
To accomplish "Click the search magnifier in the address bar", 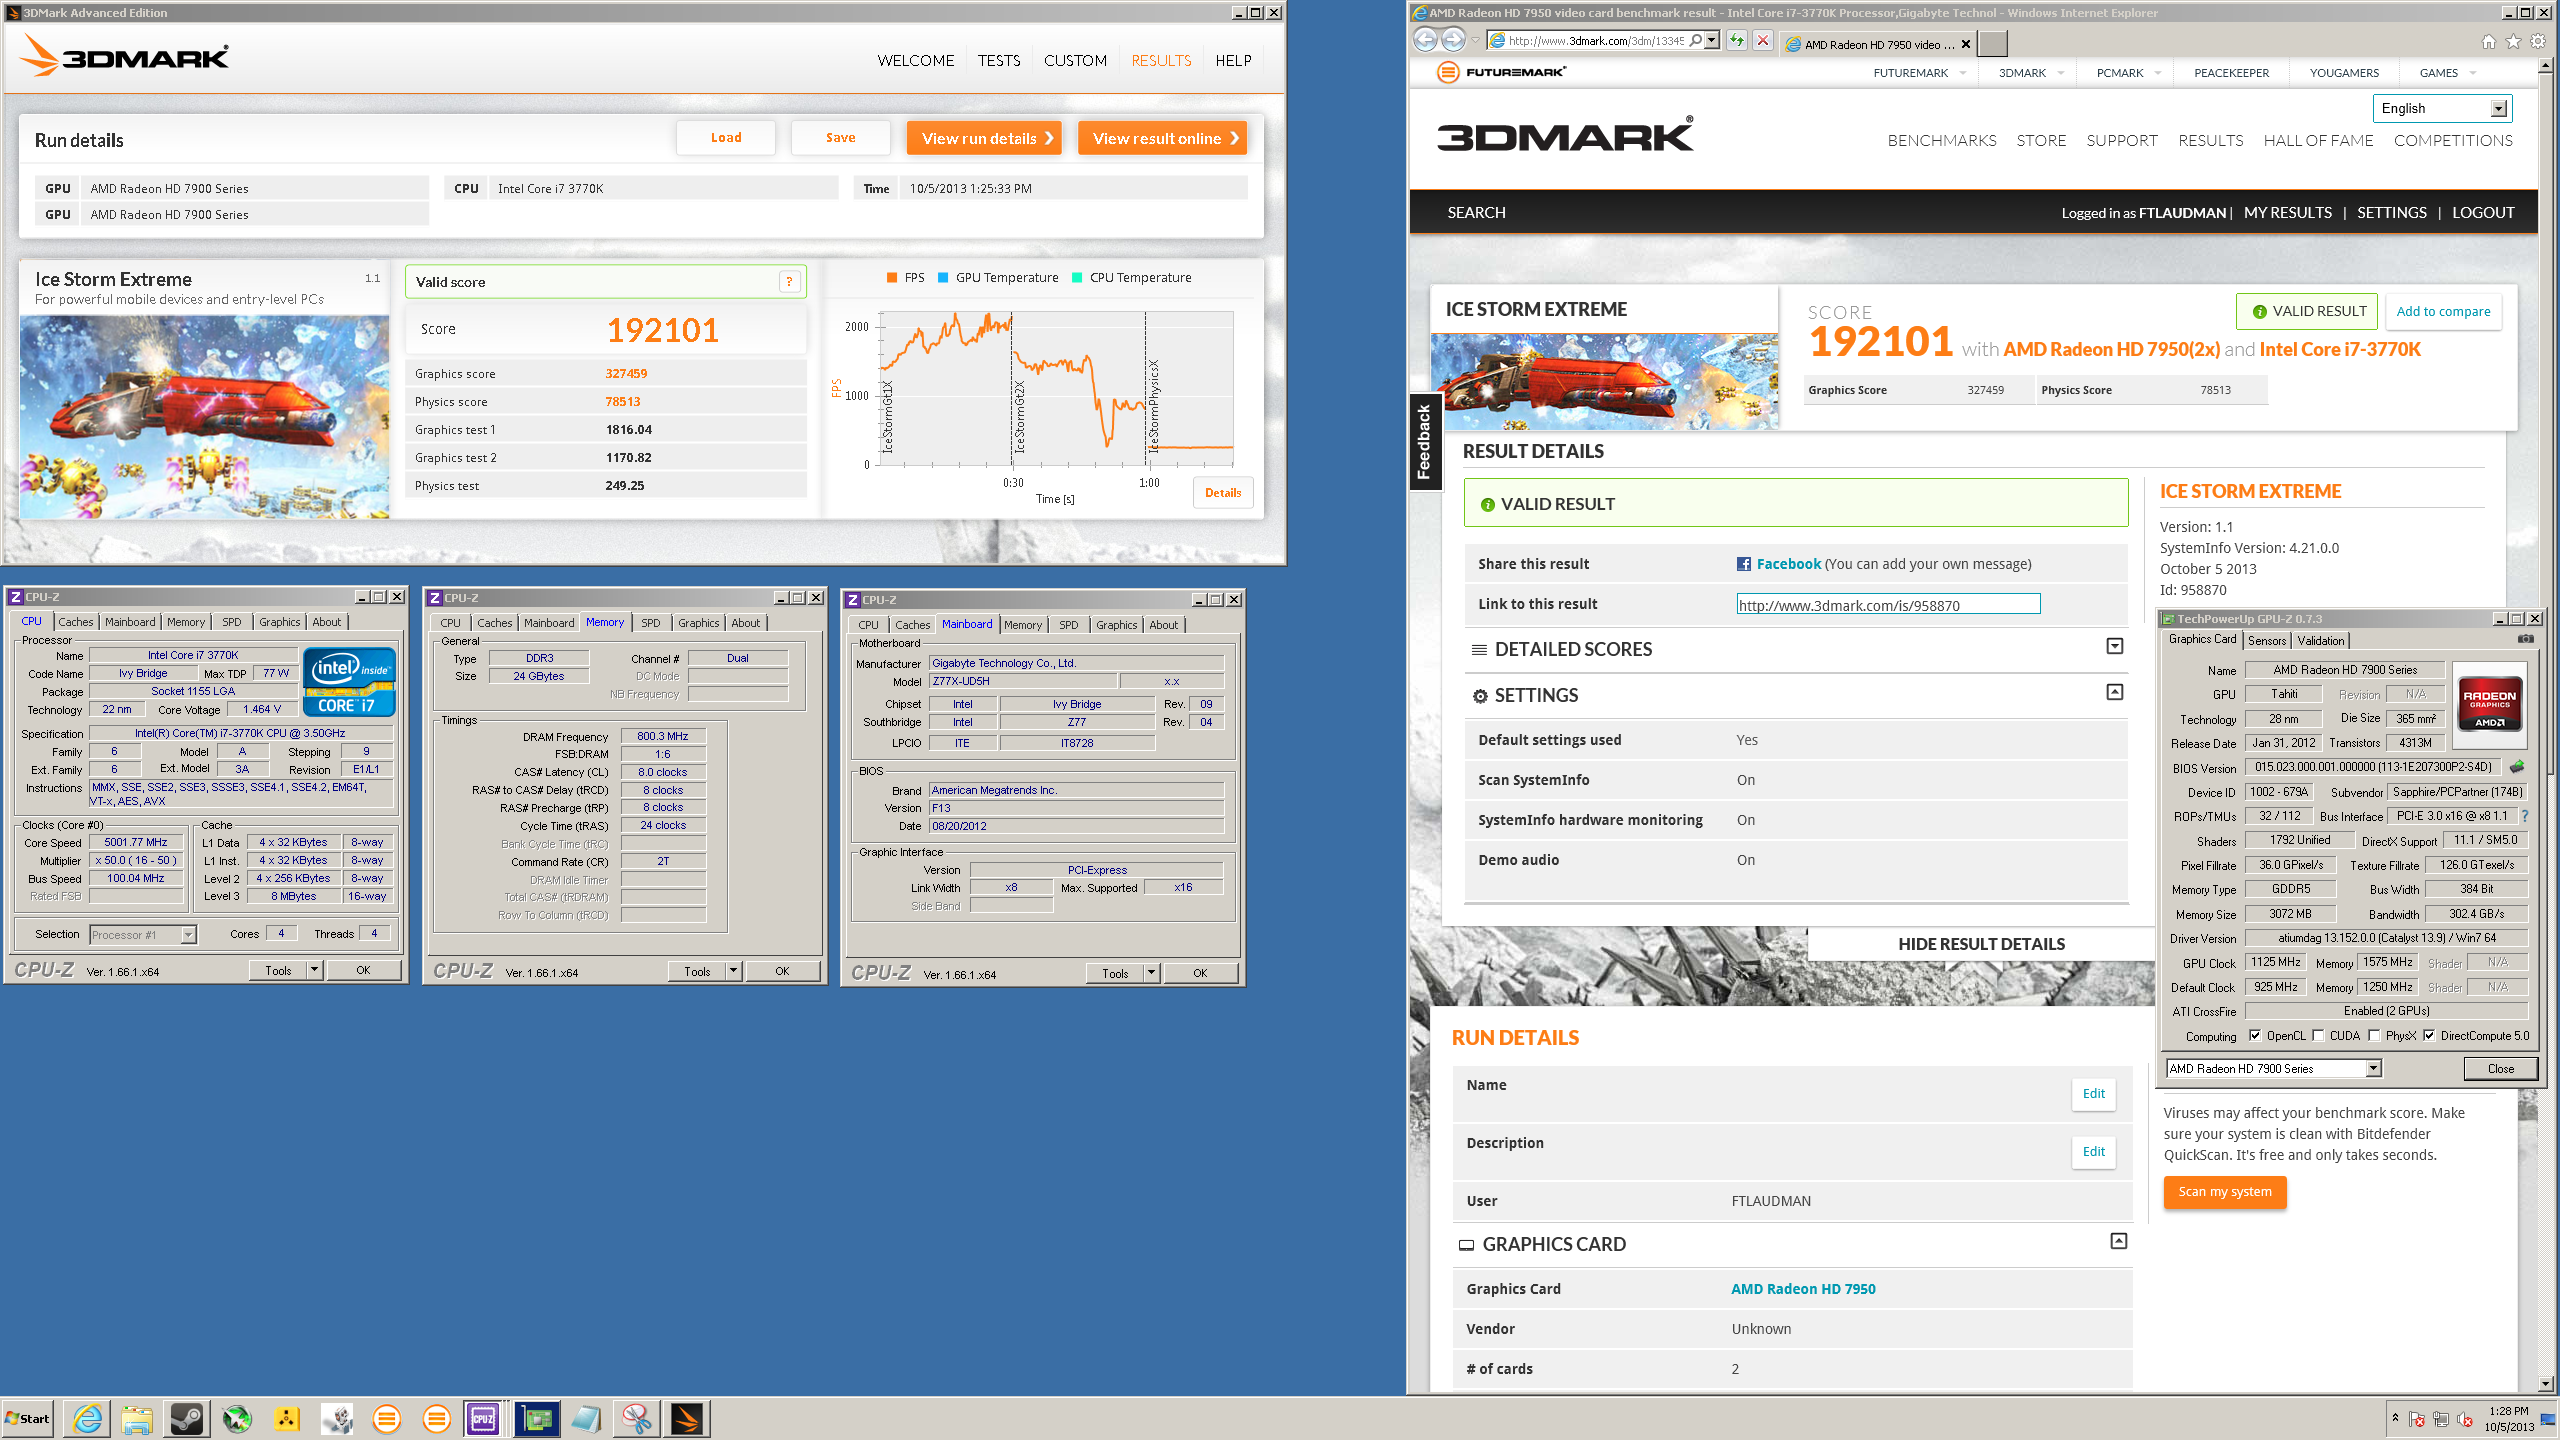I will (x=1695, y=41).
